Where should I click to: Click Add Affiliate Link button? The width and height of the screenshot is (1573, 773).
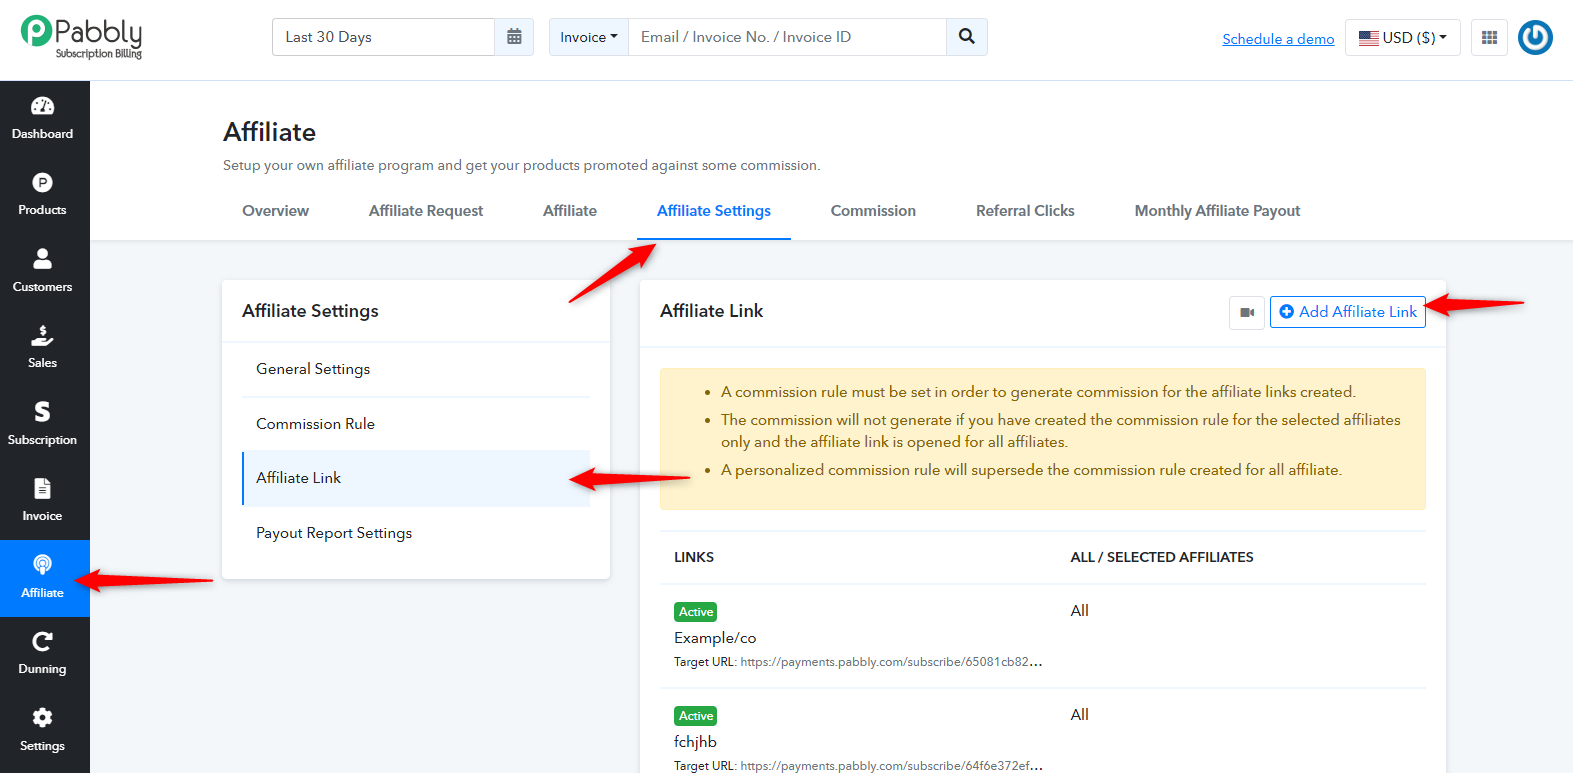[x=1348, y=312]
